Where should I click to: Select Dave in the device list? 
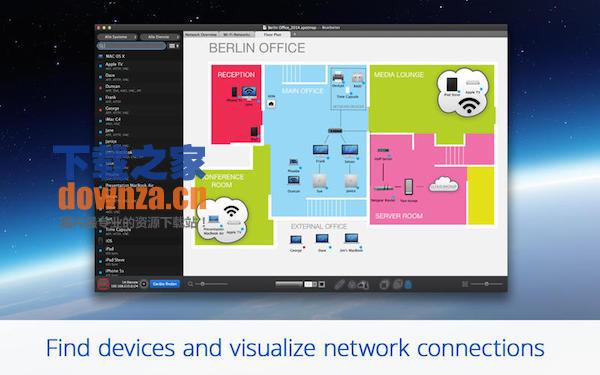click(139, 77)
